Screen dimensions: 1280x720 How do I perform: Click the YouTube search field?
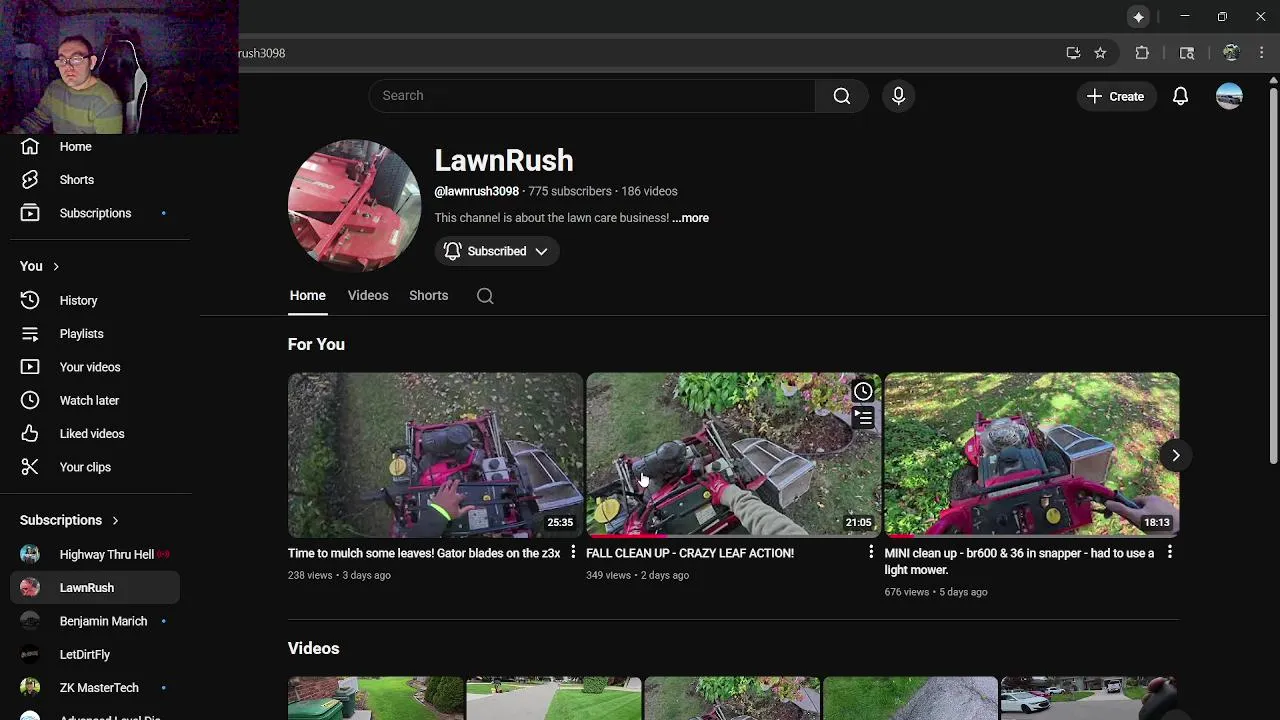pos(592,96)
